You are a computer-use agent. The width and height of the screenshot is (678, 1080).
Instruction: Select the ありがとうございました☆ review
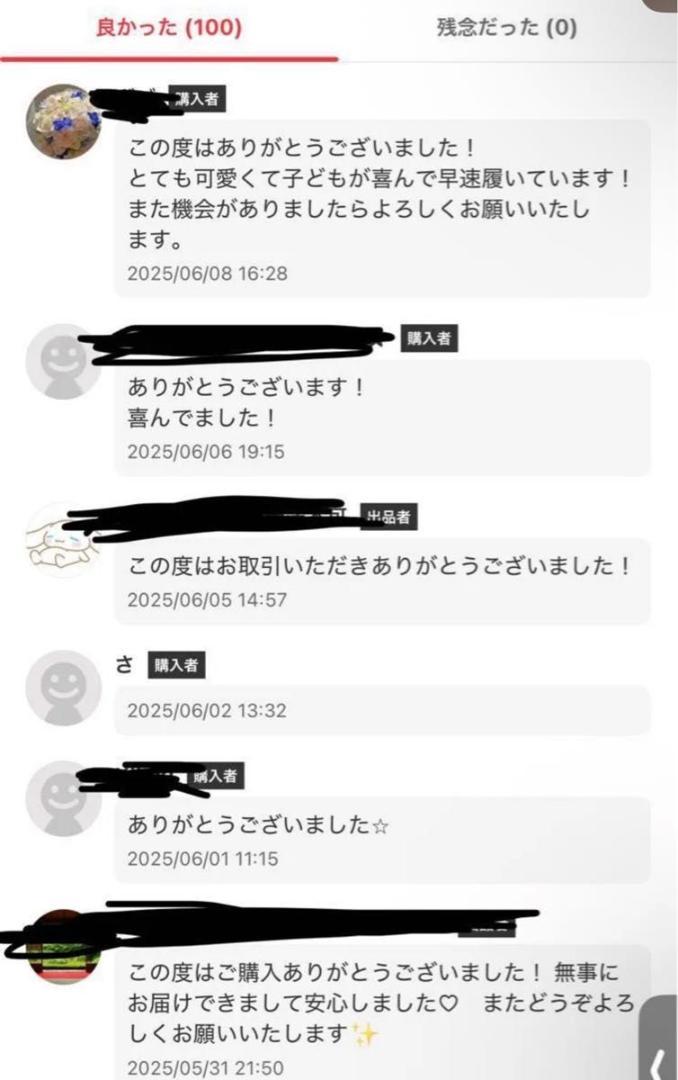click(x=382, y=840)
